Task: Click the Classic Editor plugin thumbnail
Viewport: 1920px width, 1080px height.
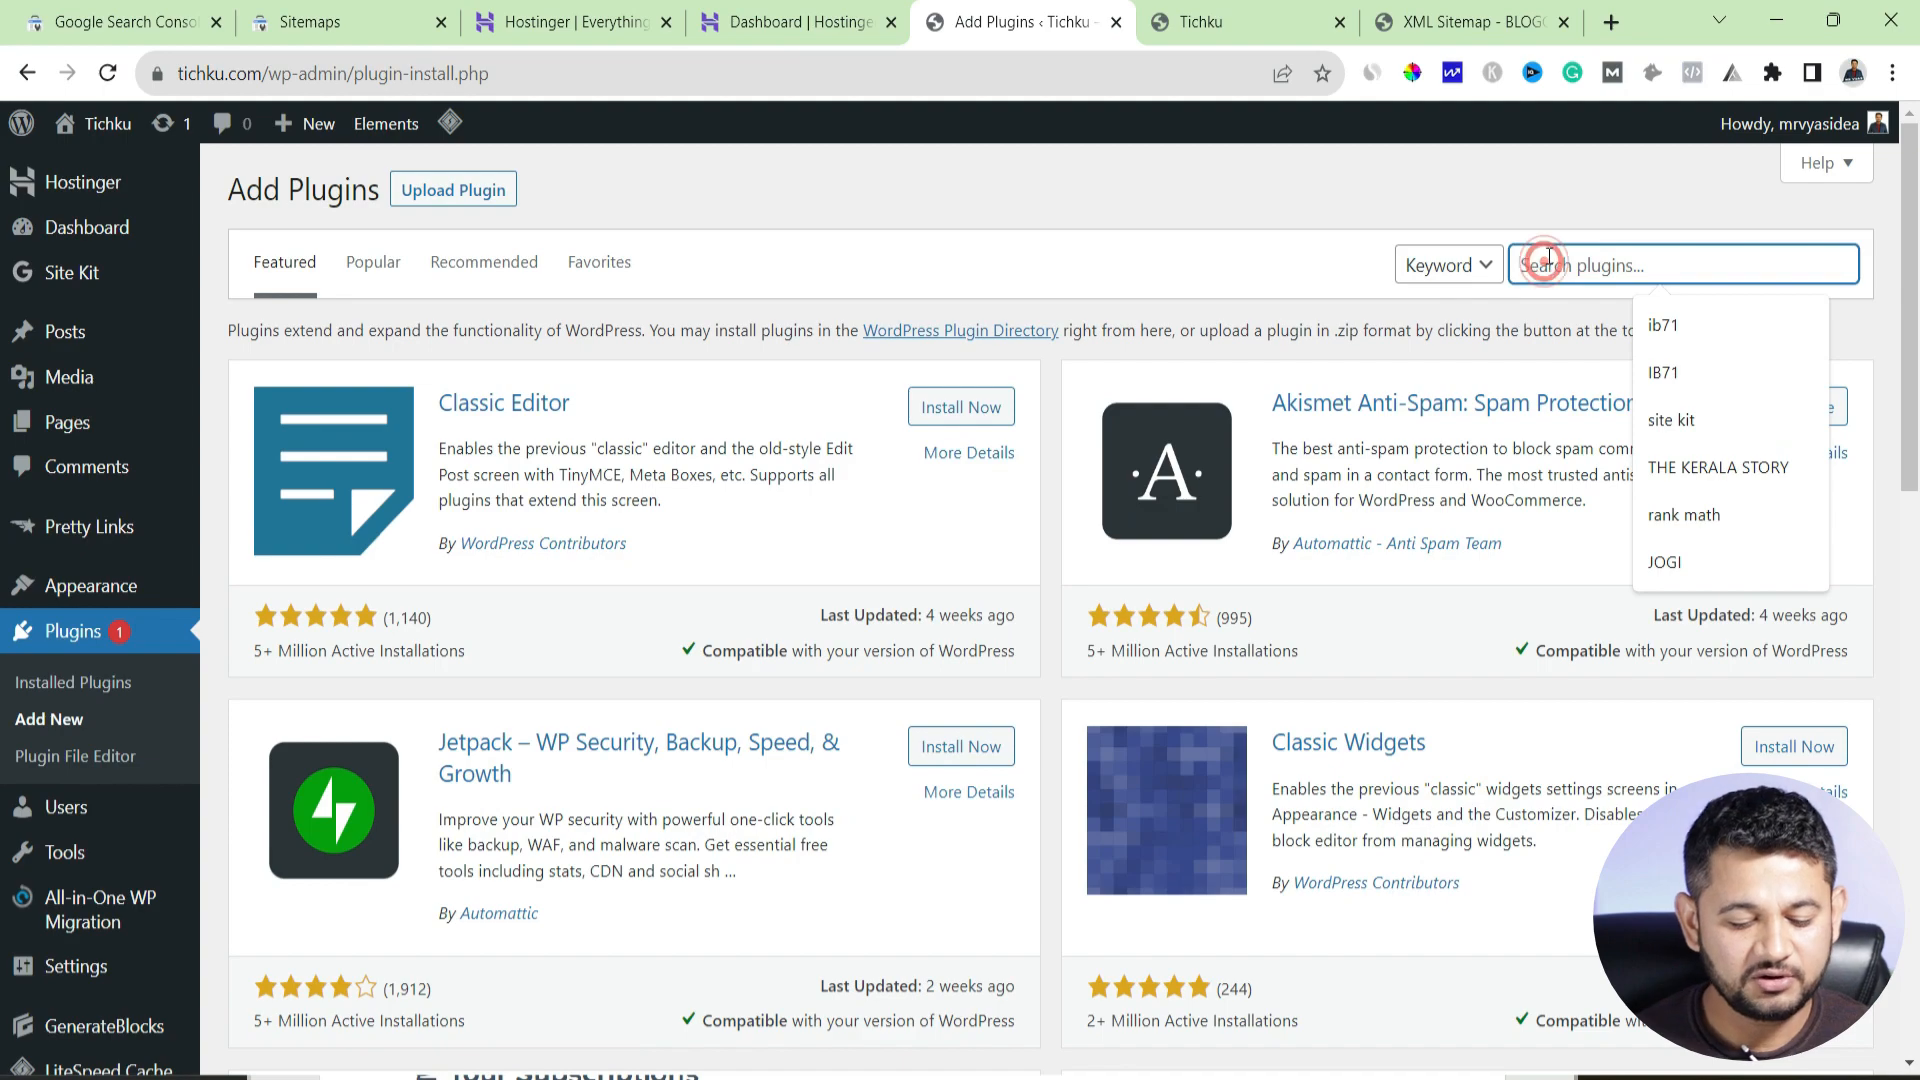Action: point(334,471)
